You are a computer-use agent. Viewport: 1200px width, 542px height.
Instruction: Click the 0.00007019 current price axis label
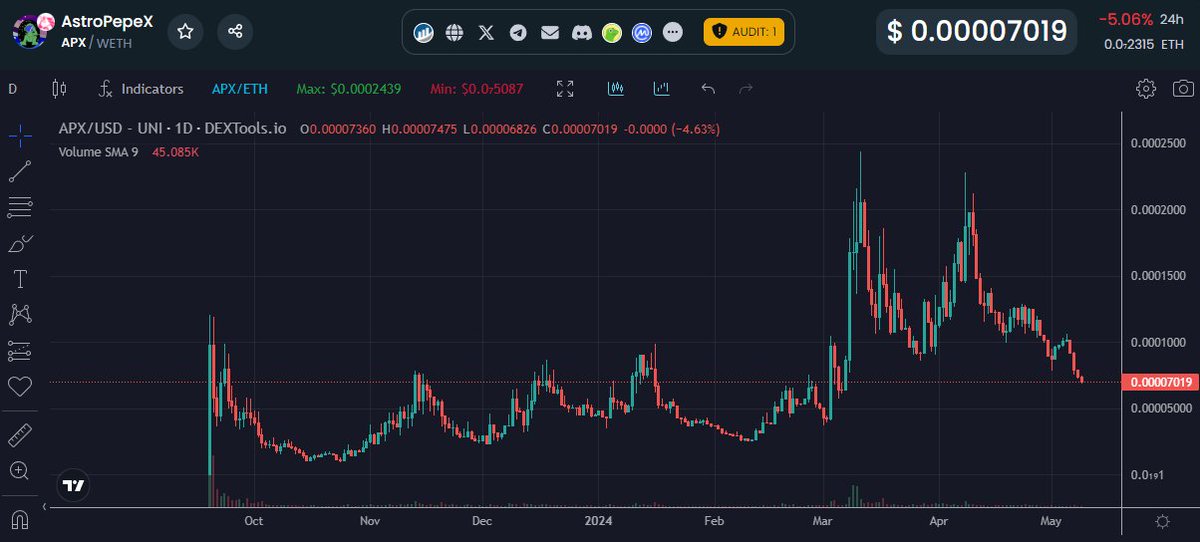click(1159, 382)
